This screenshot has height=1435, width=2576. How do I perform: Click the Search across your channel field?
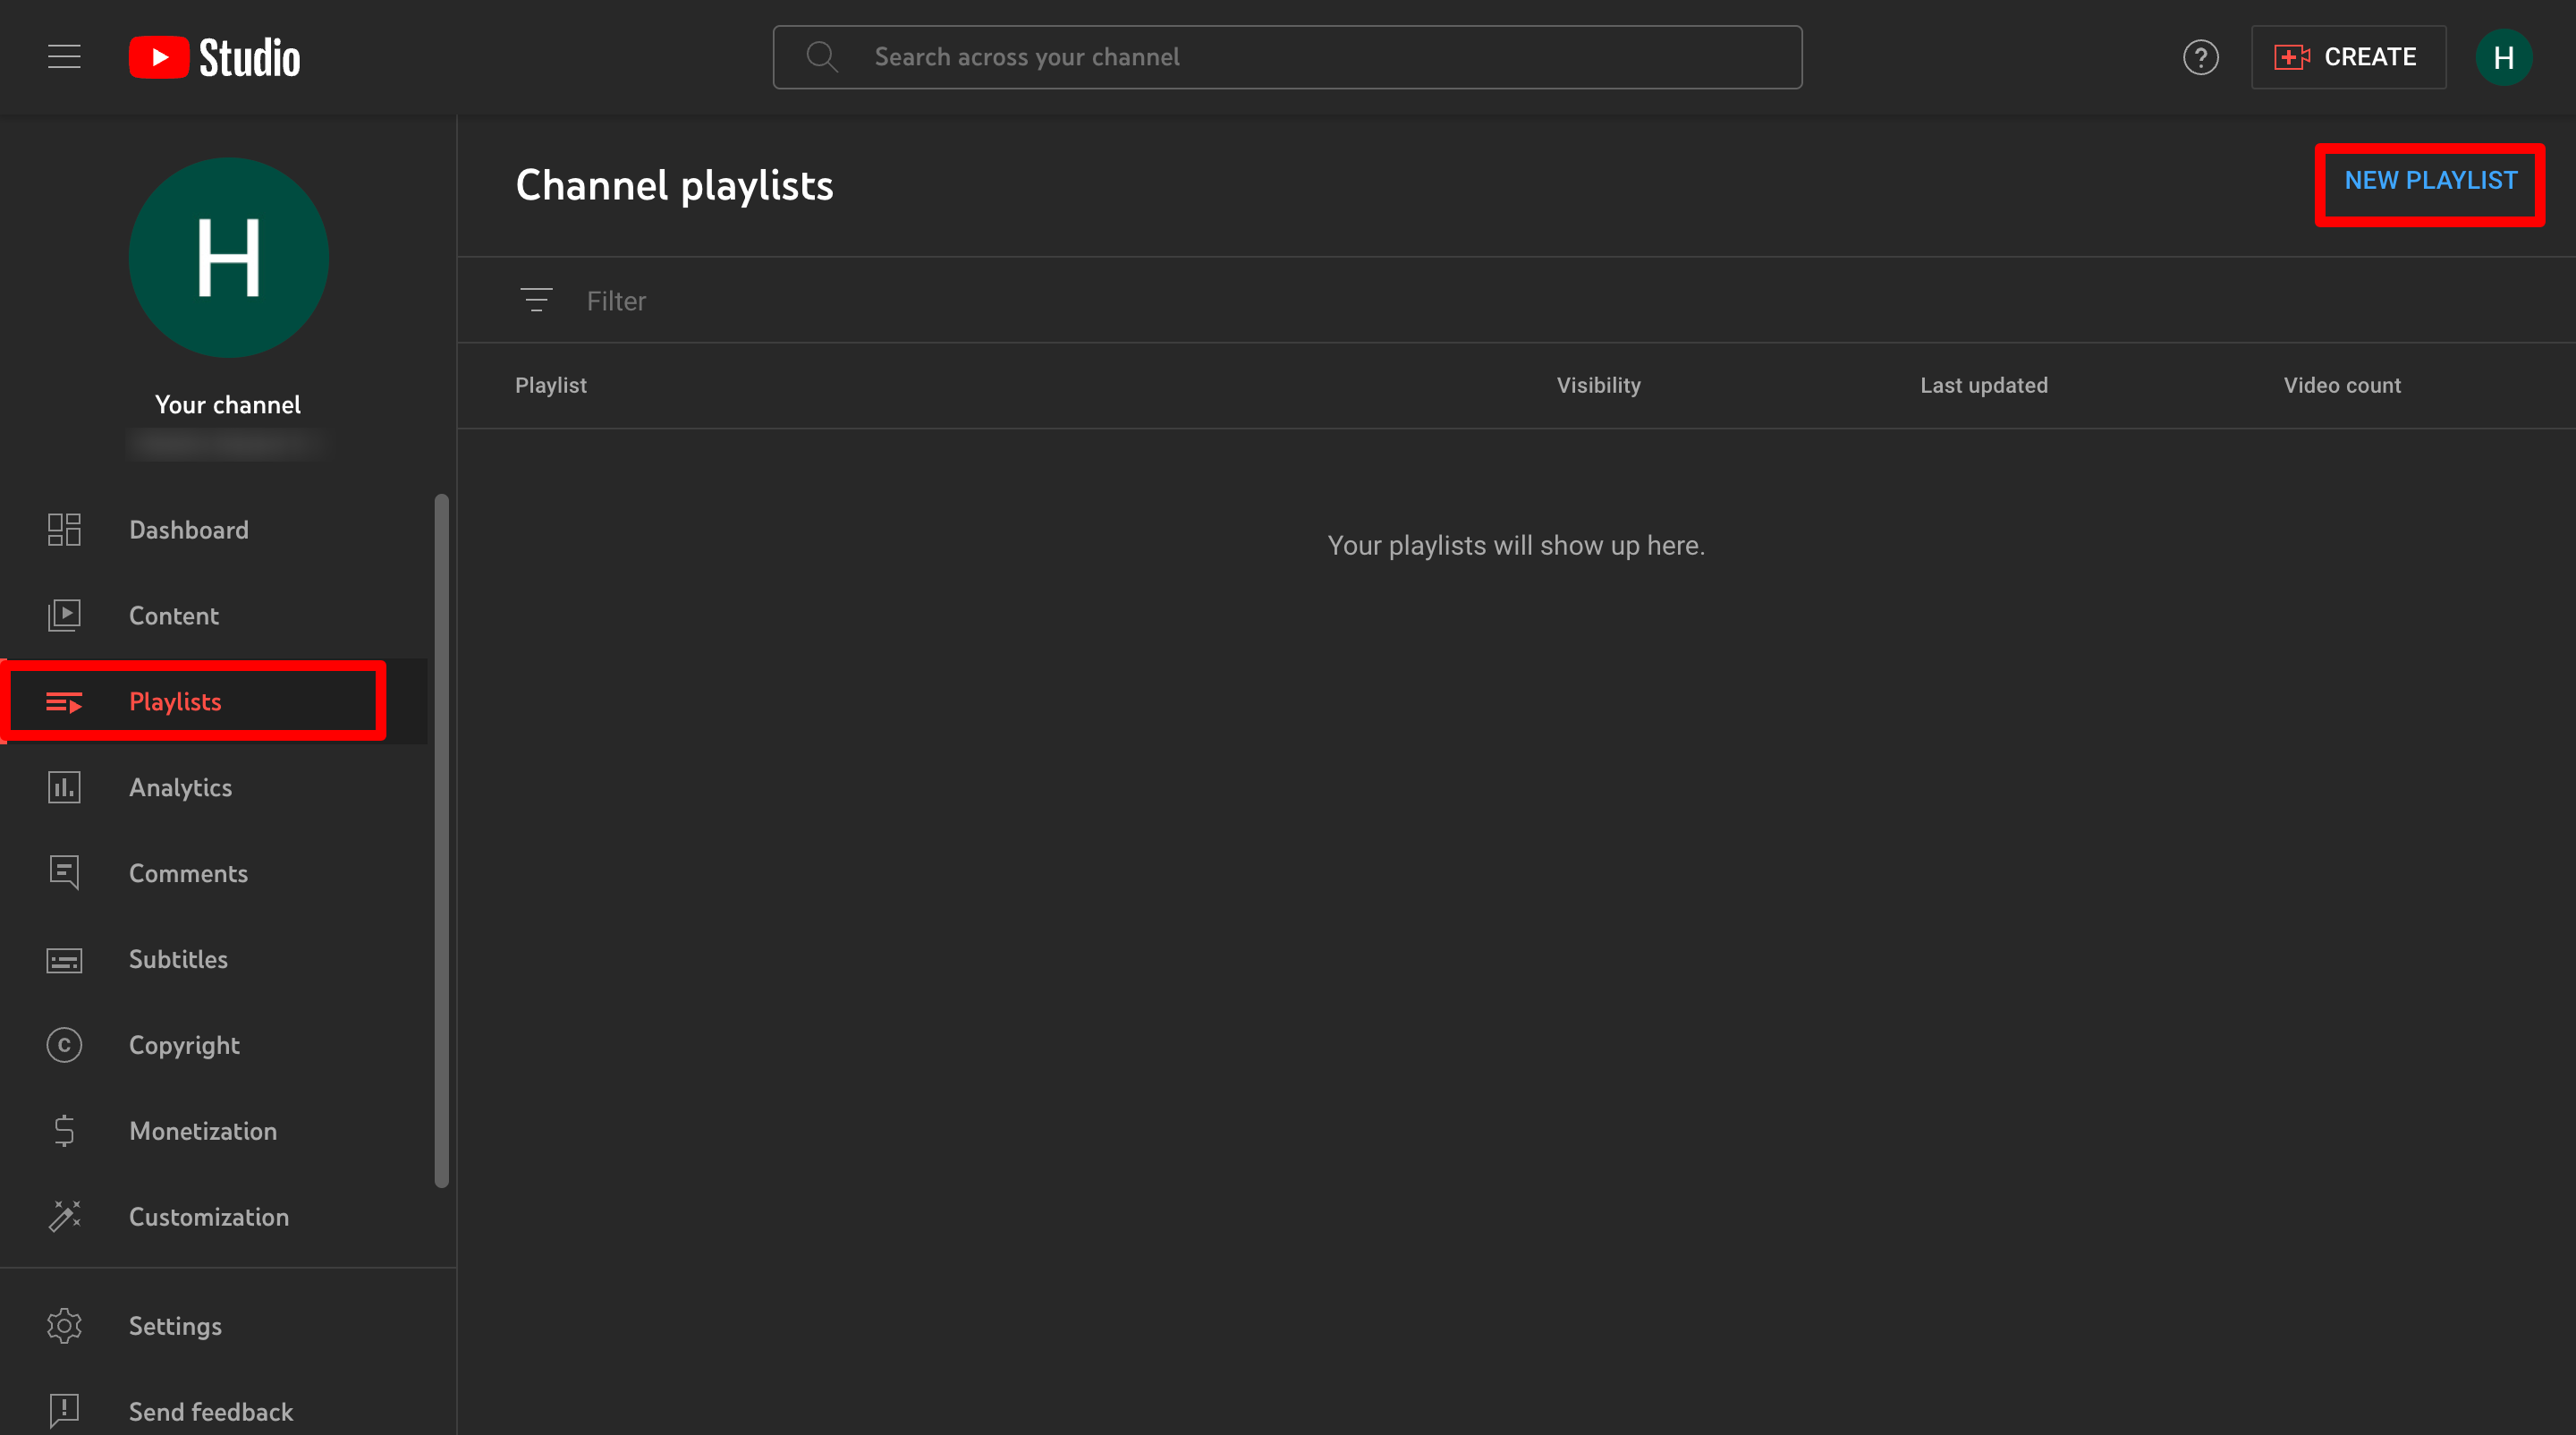point(1286,56)
